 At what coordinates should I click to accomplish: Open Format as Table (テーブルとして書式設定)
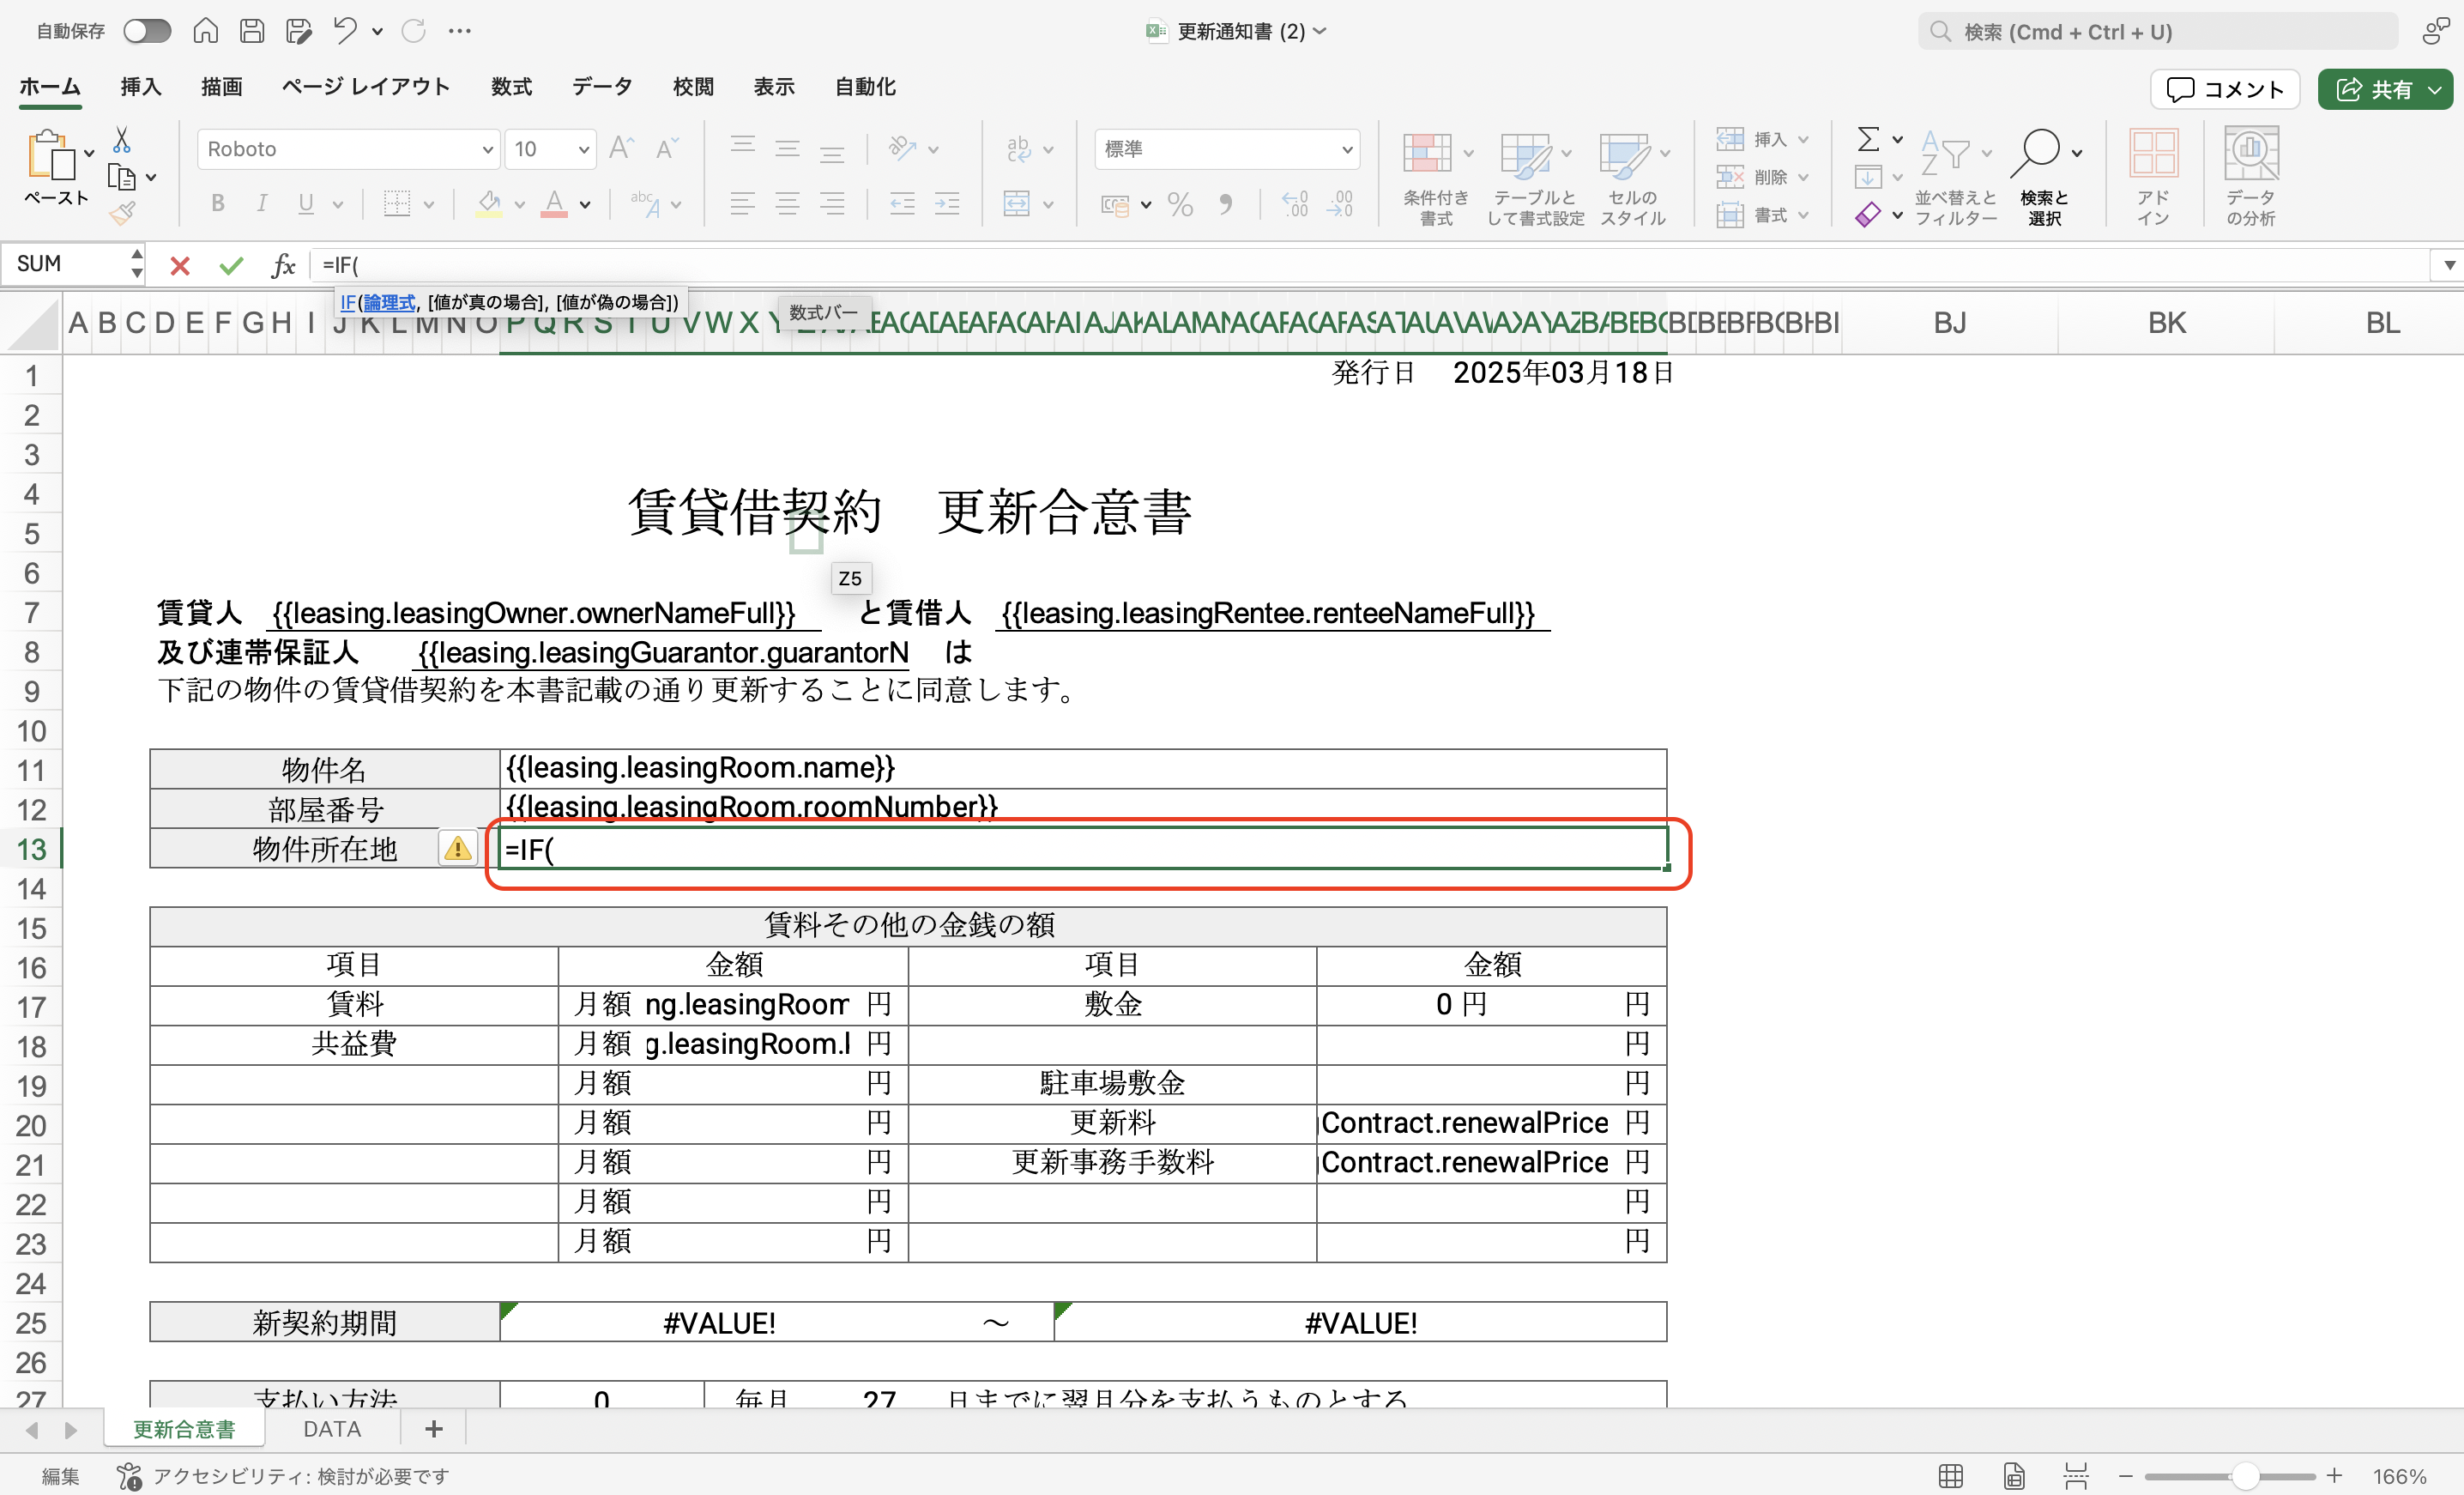coord(1535,178)
